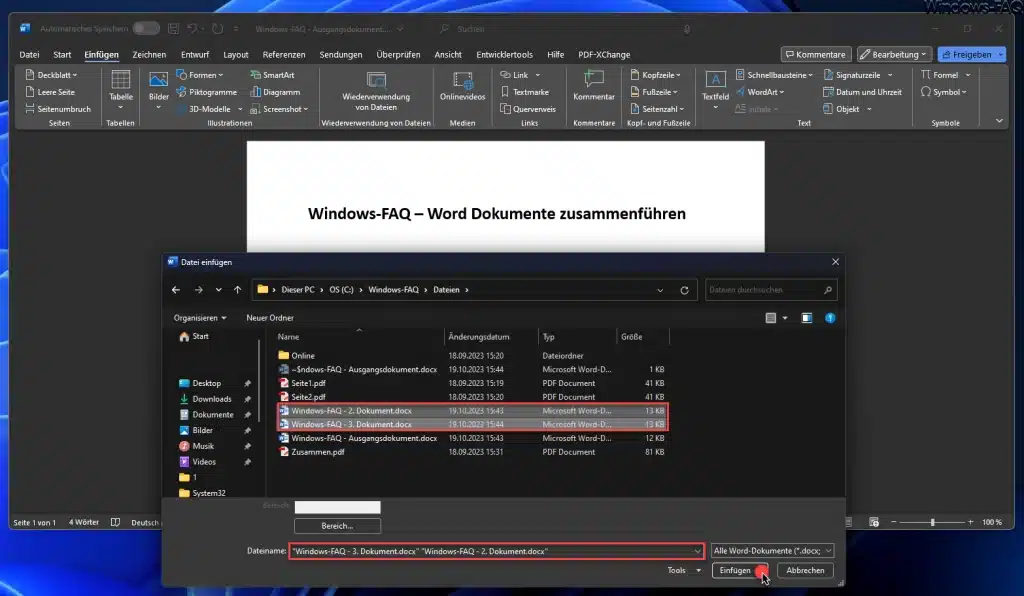Select Dokumente in navigation pane
The height and width of the screenshot is (596, 1024).
pyautogui.click(x=213, y=415)
